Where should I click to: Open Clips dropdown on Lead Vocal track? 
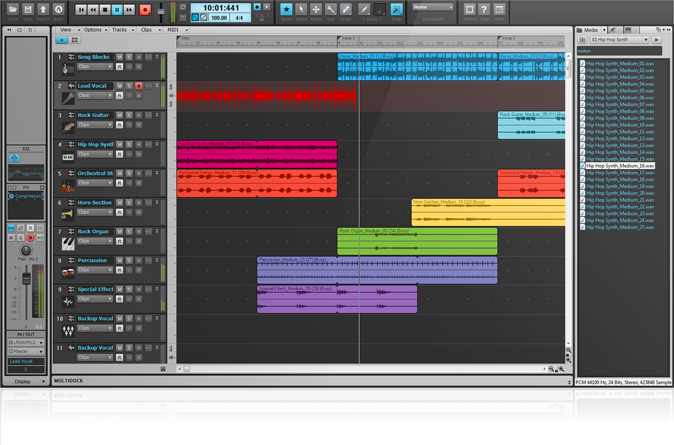point(95,95)
